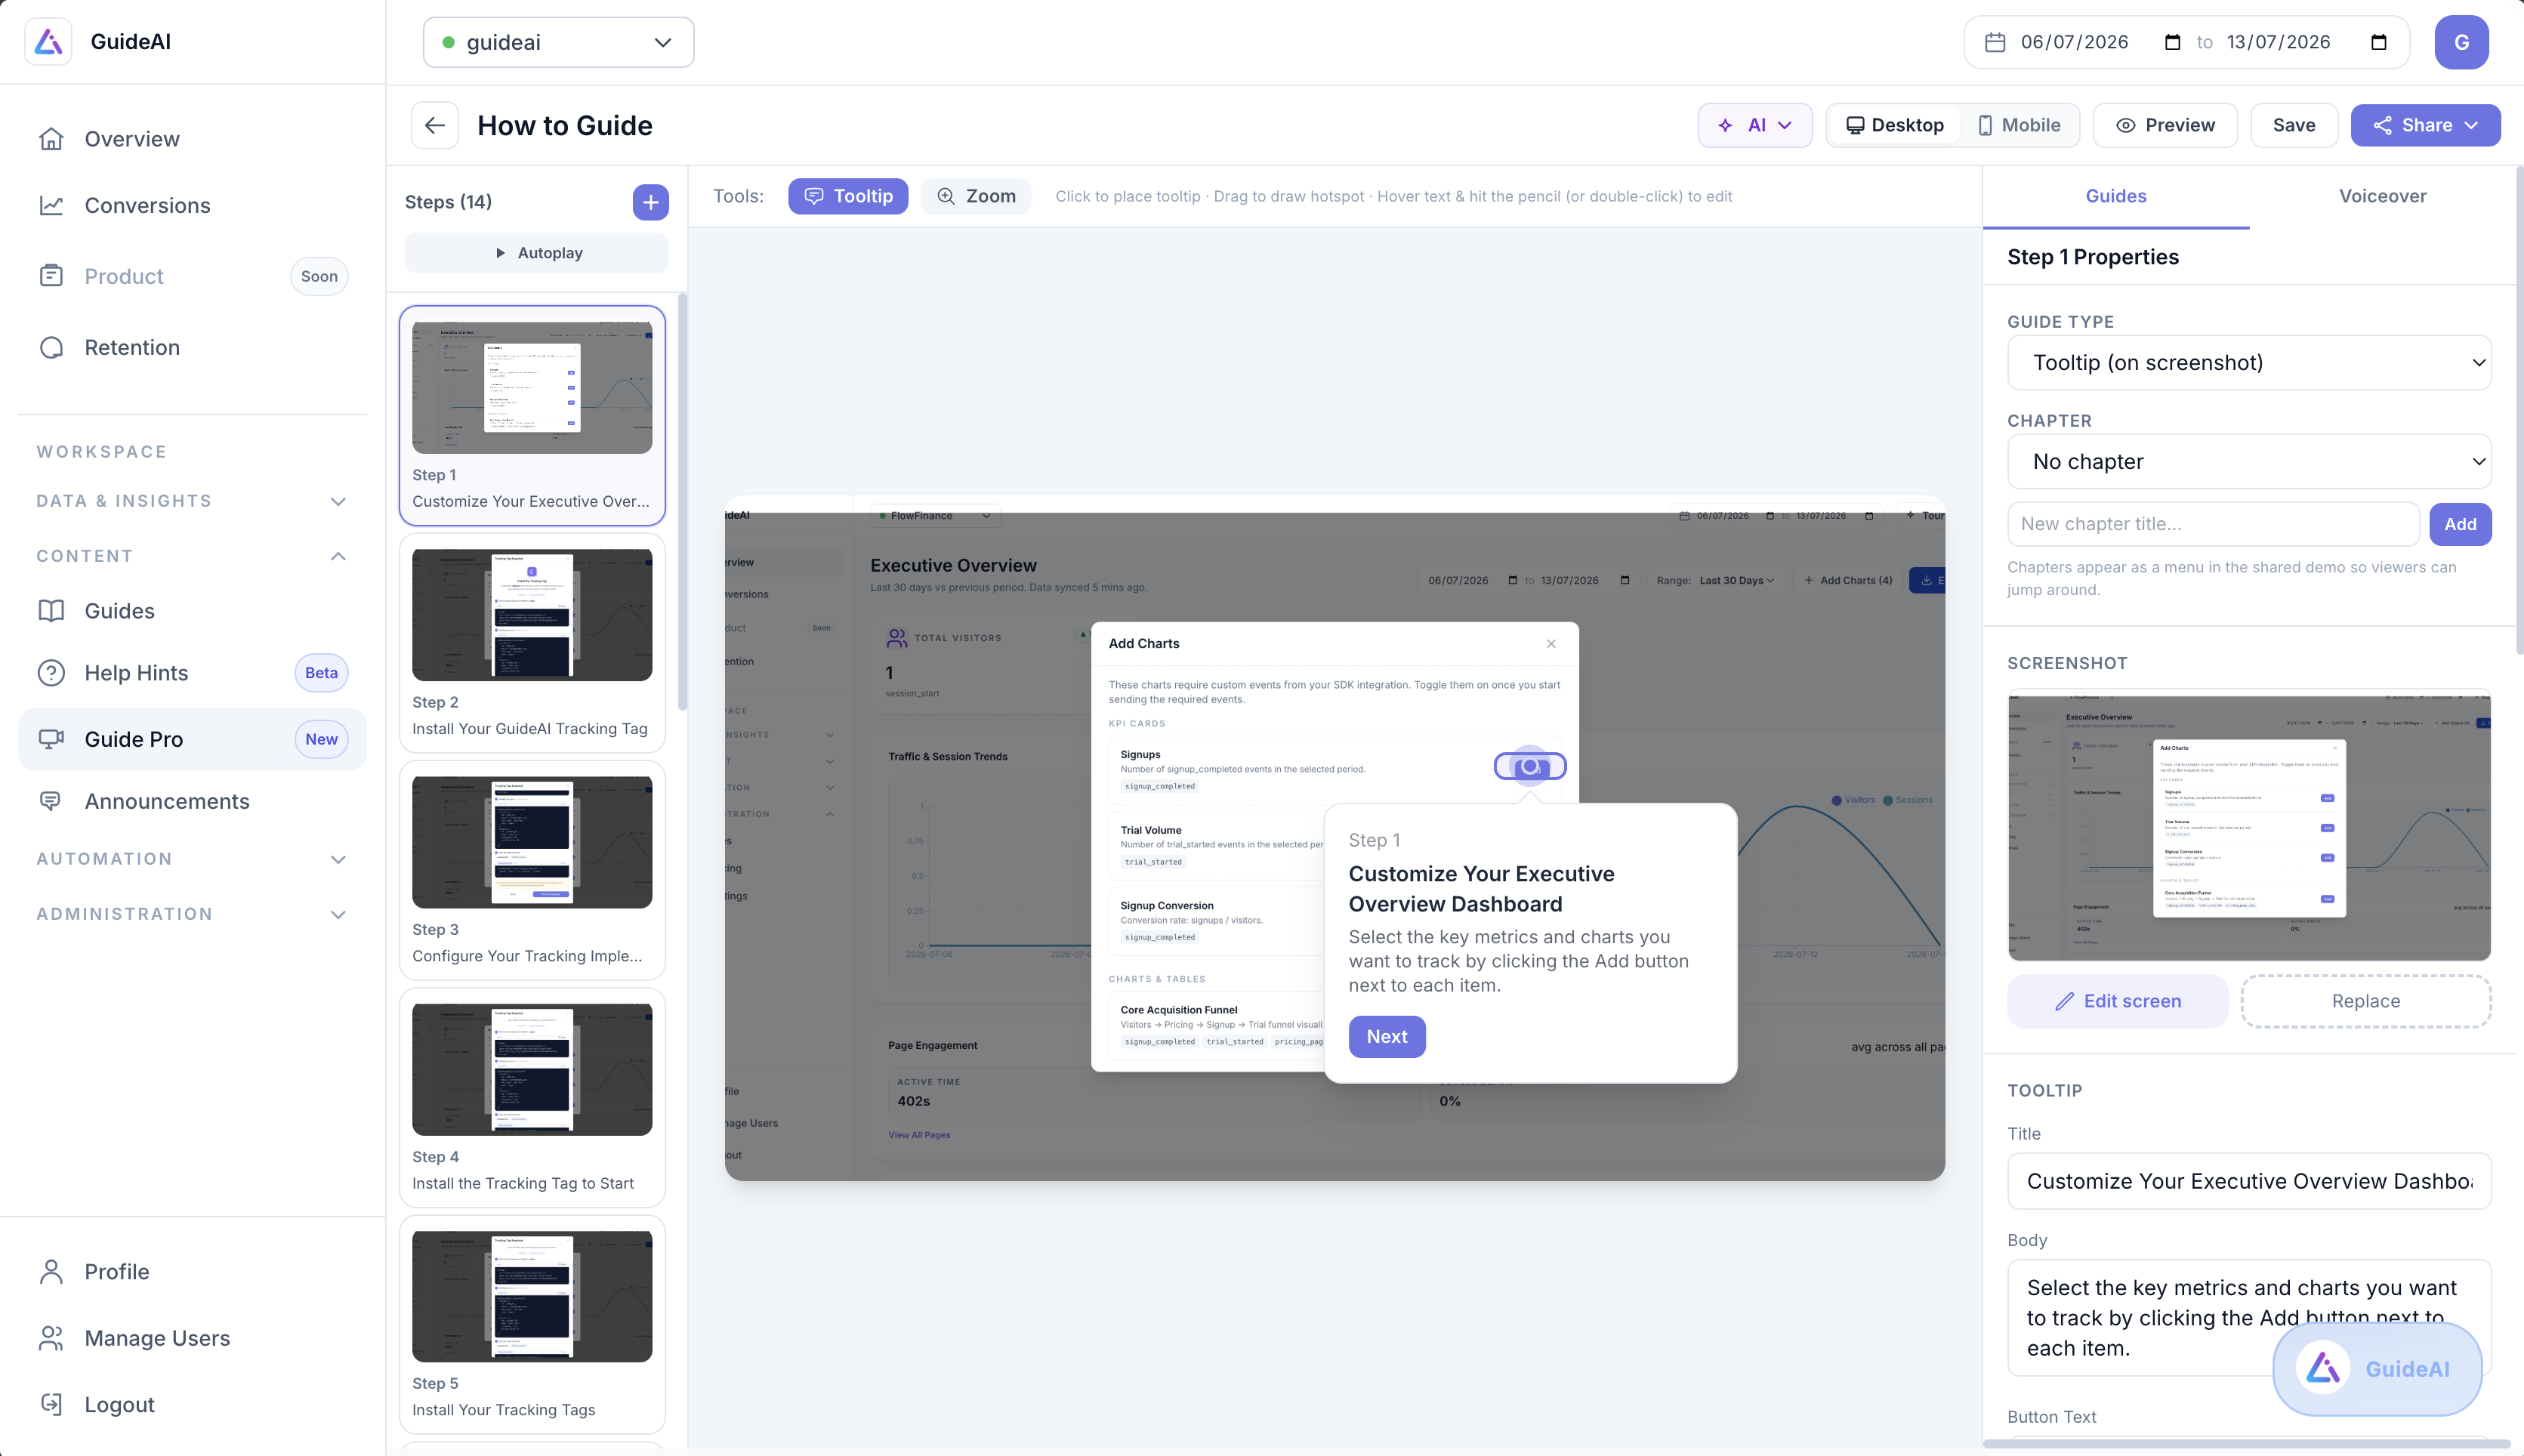The height and width of the screenshot is (1456, 2524).
Task: Open the Chapter dropdown
Action: [2249, 461]
